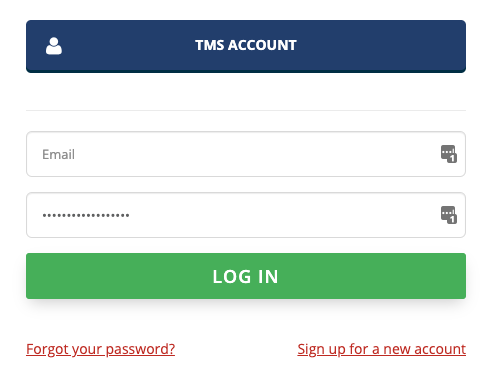Click the green LOG IN button
Viewport: 491px width, 386px height.
[246, 276]
